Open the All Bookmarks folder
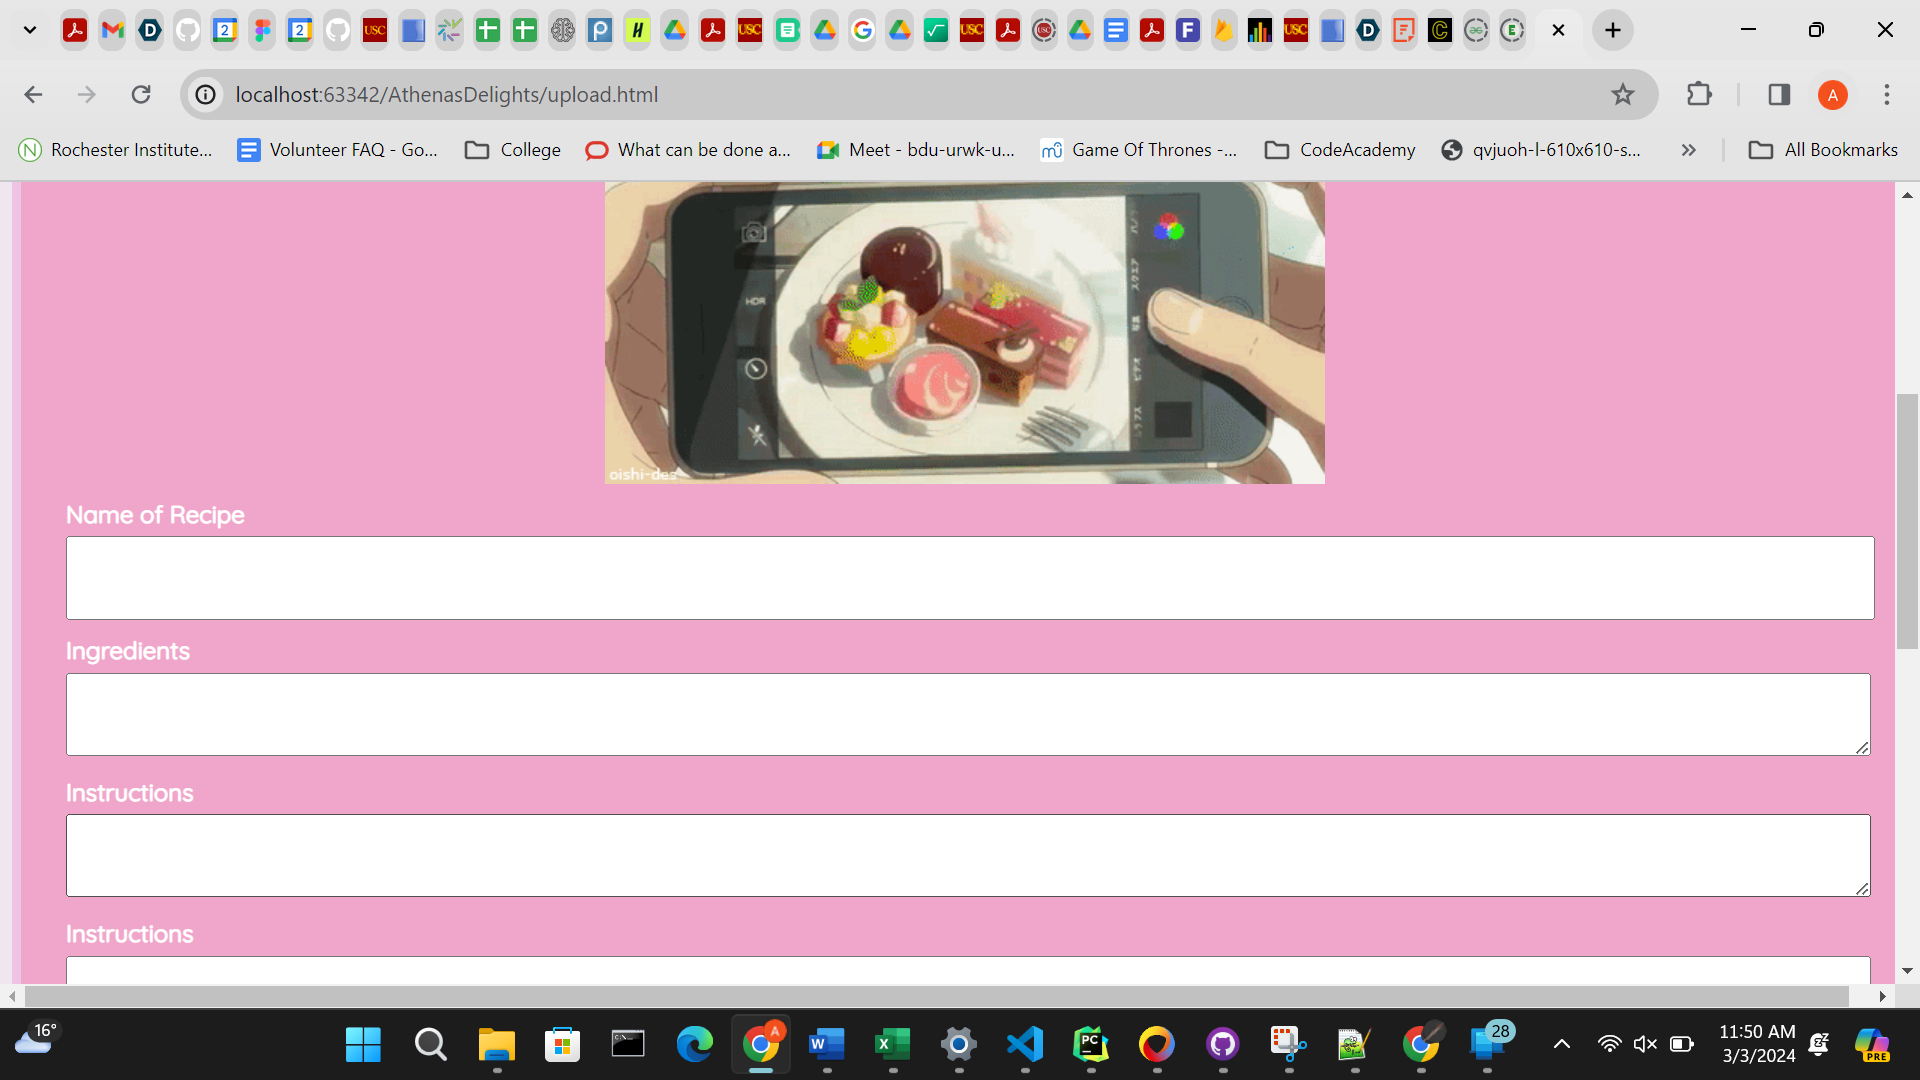 [1822, 150]
